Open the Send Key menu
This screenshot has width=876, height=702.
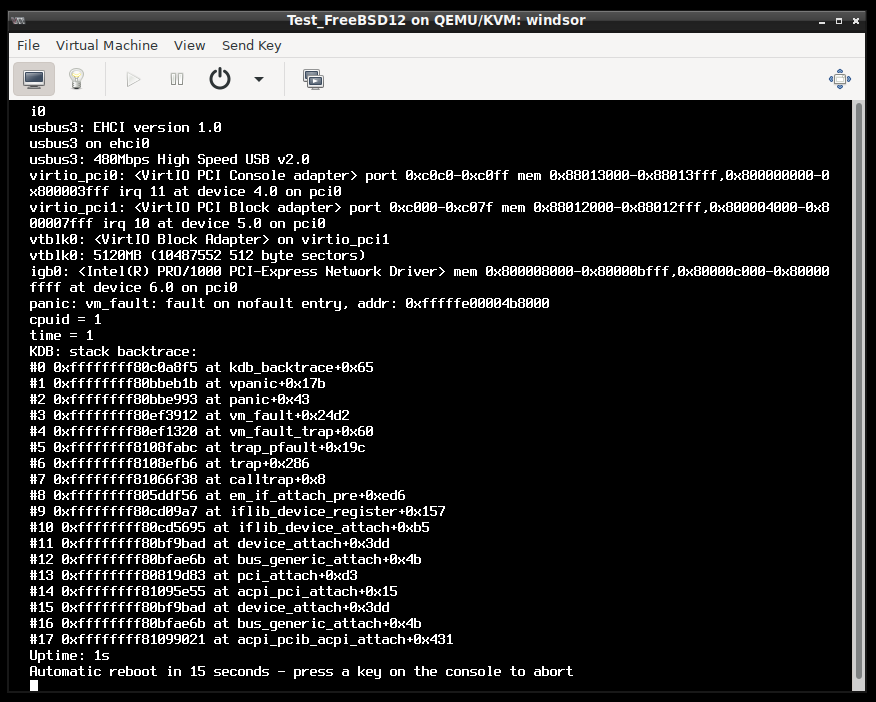coord(251,45)
